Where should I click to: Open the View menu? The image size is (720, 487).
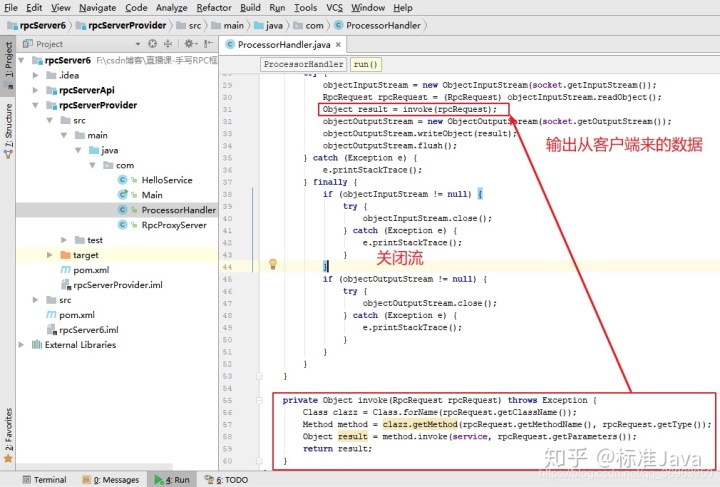click(61, 8)
